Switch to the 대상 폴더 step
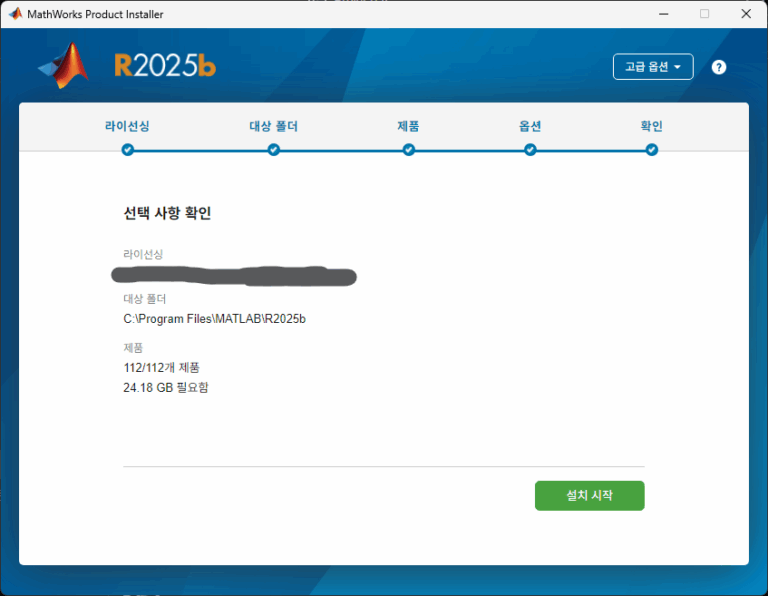The width and height of the screenshot is (768, 596). (273, 126)
